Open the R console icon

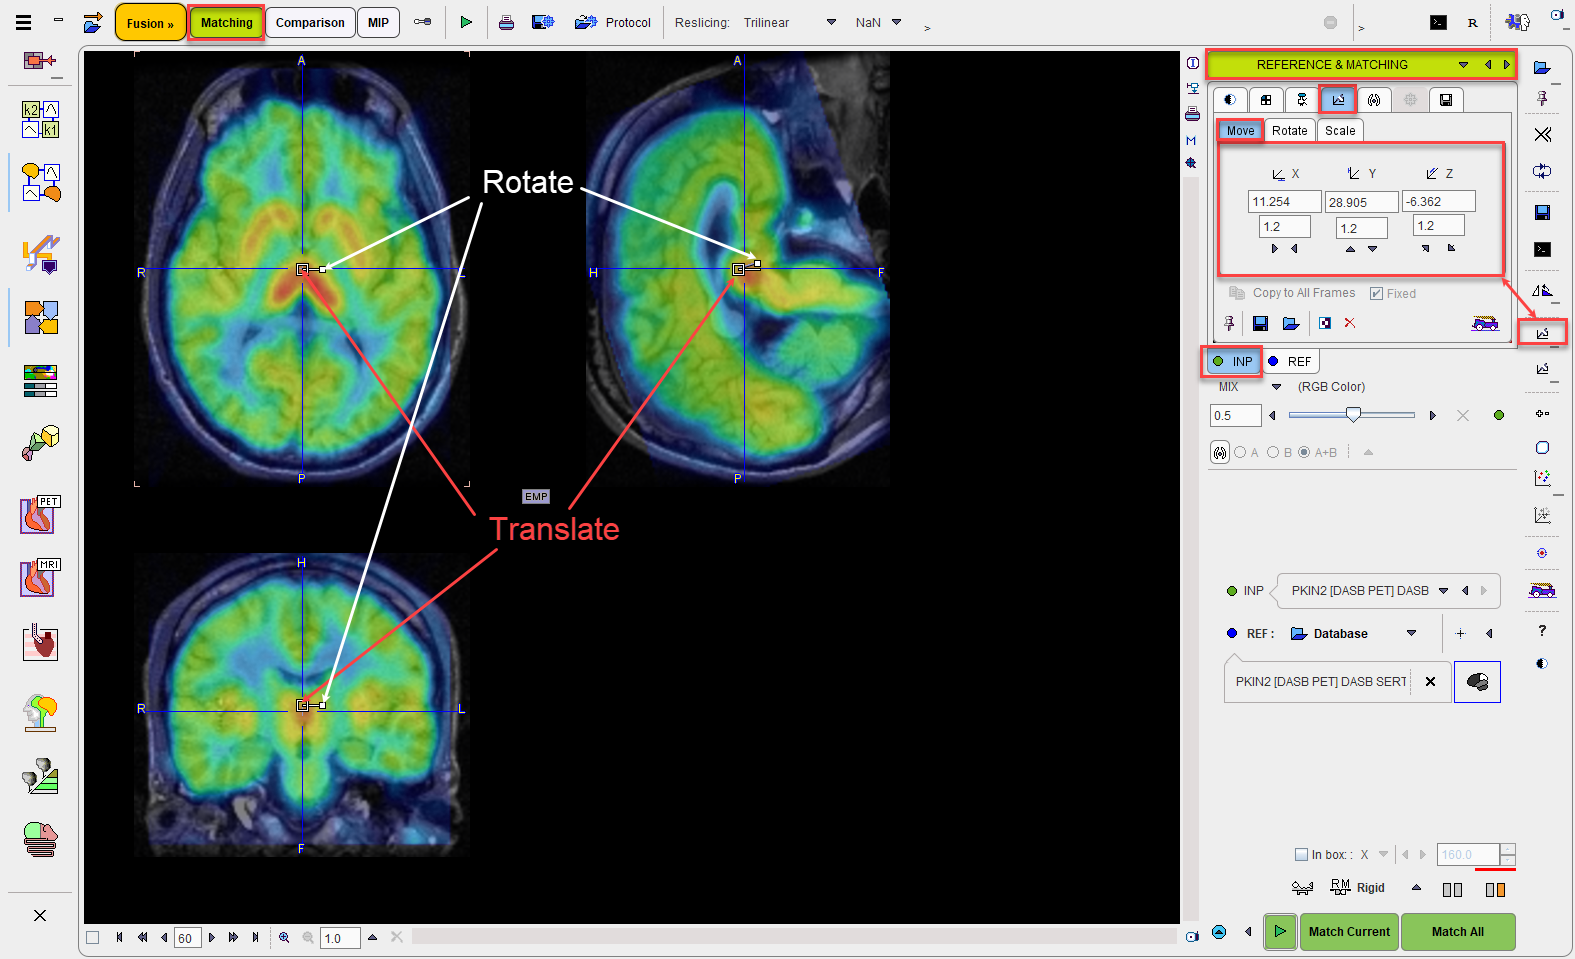coord(1472,22)
